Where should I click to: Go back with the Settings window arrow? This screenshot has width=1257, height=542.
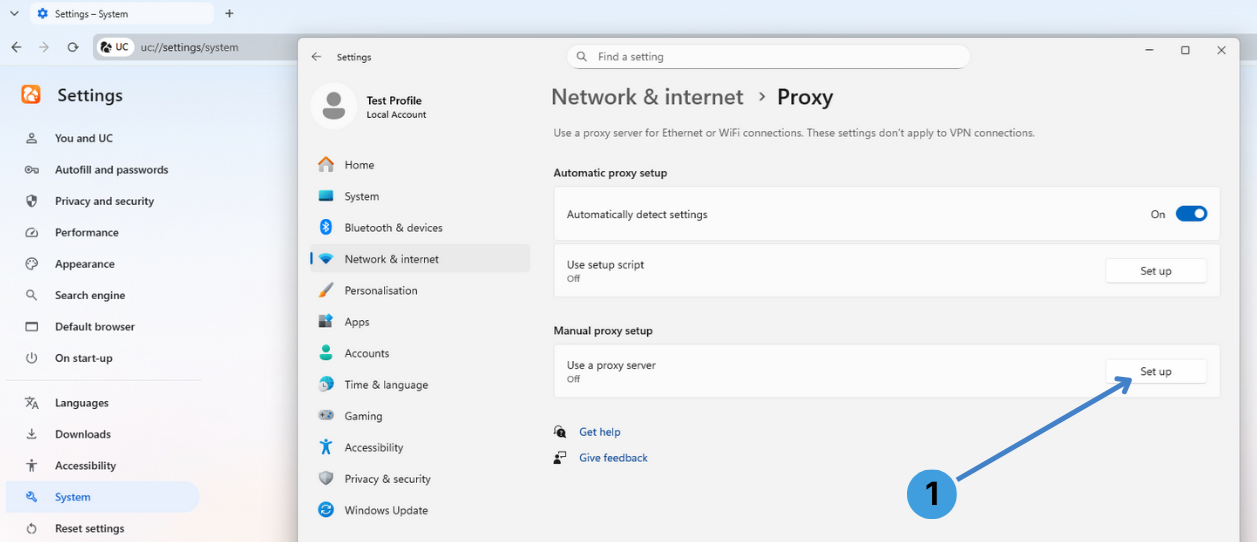(316, 57)
